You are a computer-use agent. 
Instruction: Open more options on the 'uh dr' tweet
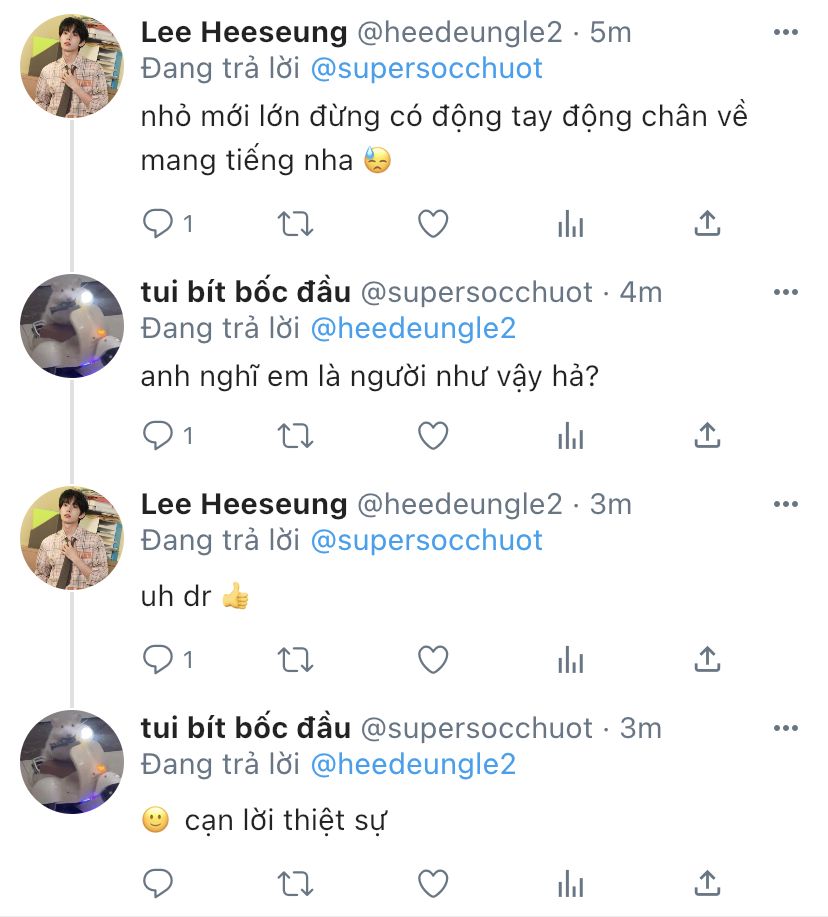pyautogui.click(x=786, y=504)
